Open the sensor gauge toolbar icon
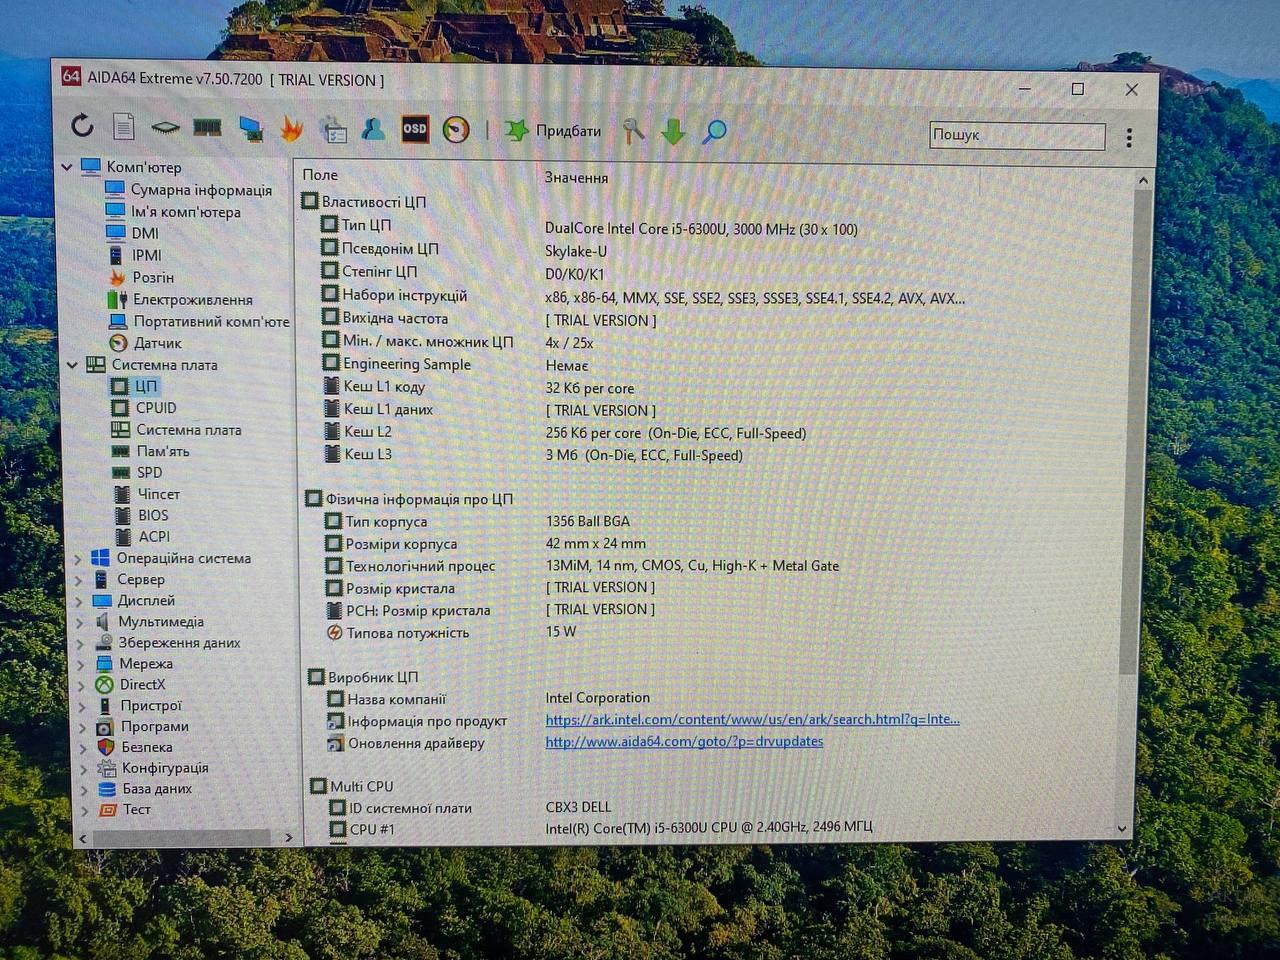This screenshot has height=960, width=1280. coord(456,130)
